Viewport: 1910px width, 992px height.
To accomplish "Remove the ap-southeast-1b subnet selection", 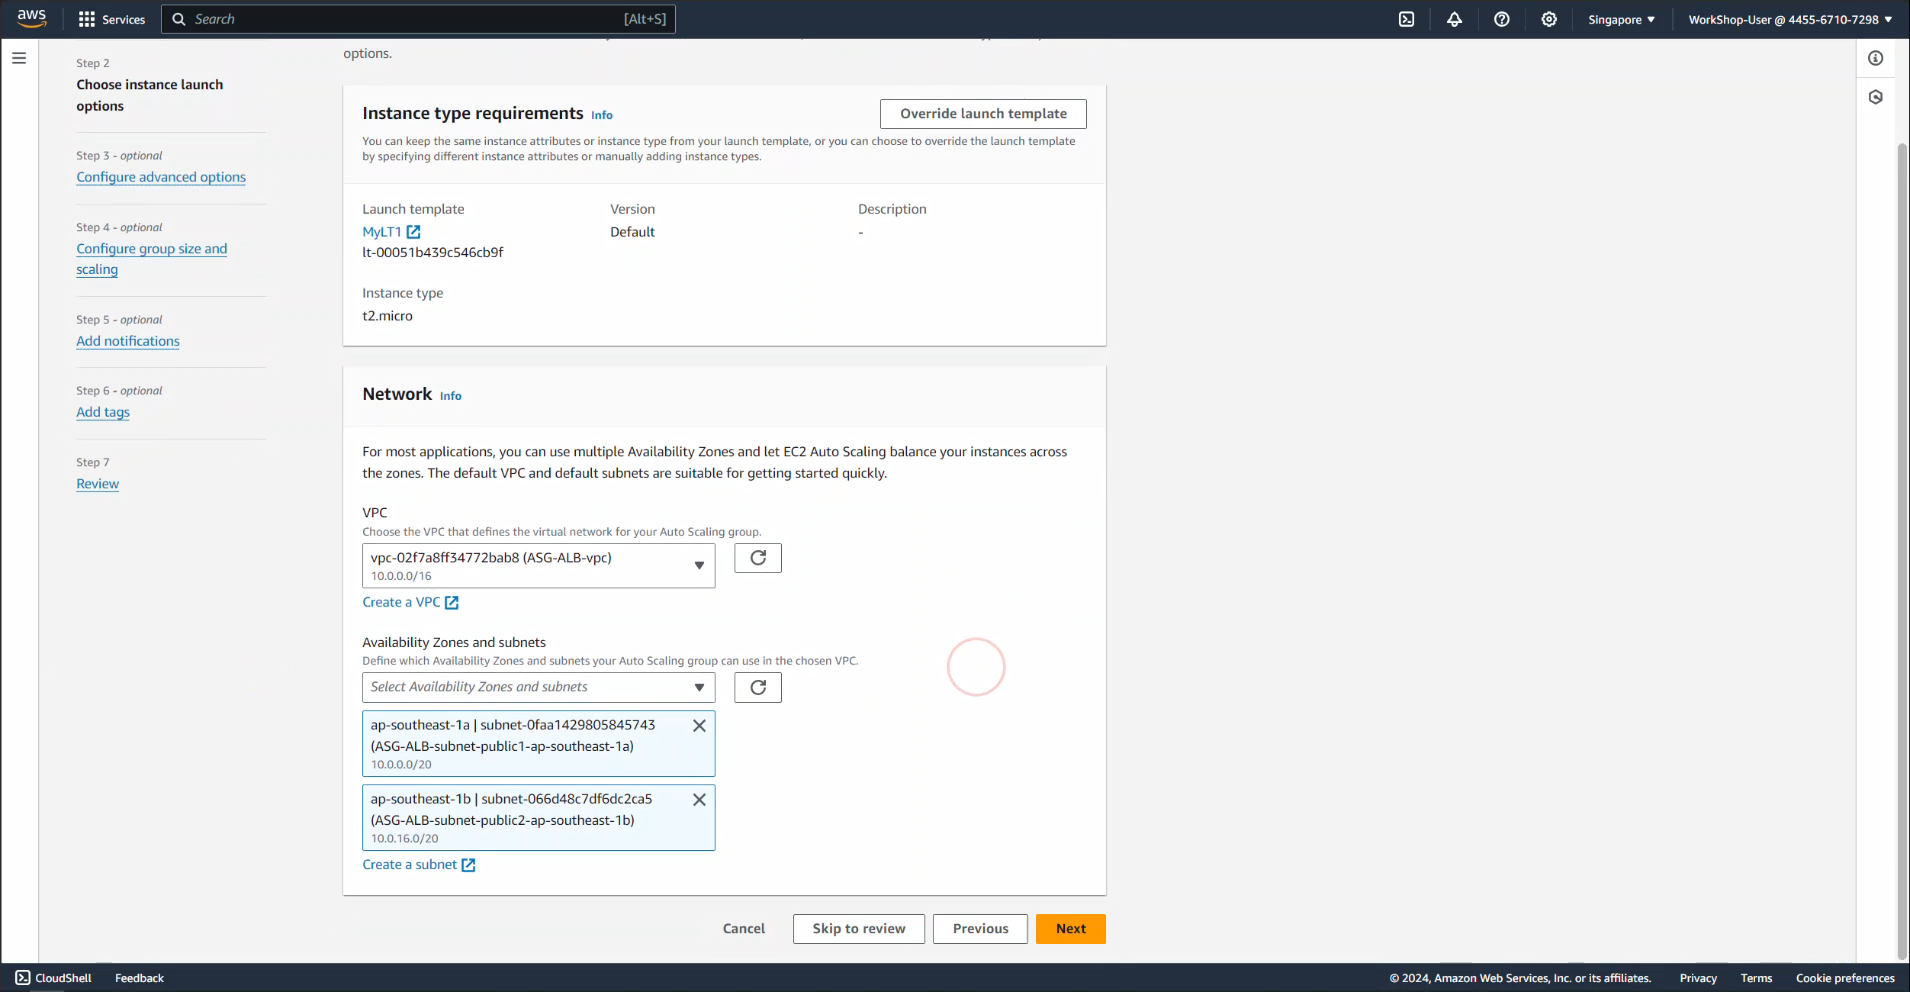I will 699,800.
